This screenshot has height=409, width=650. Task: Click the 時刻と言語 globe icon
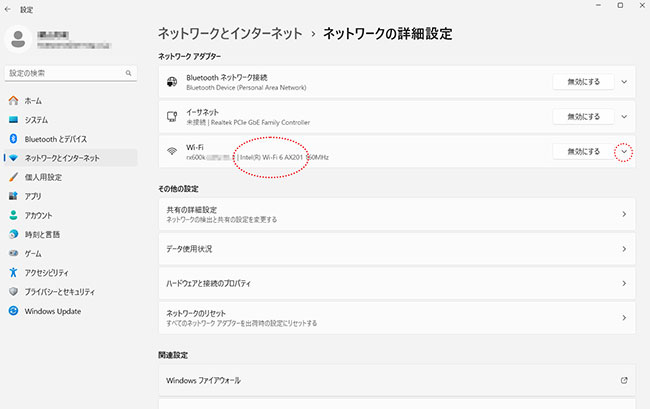point(13,234)
